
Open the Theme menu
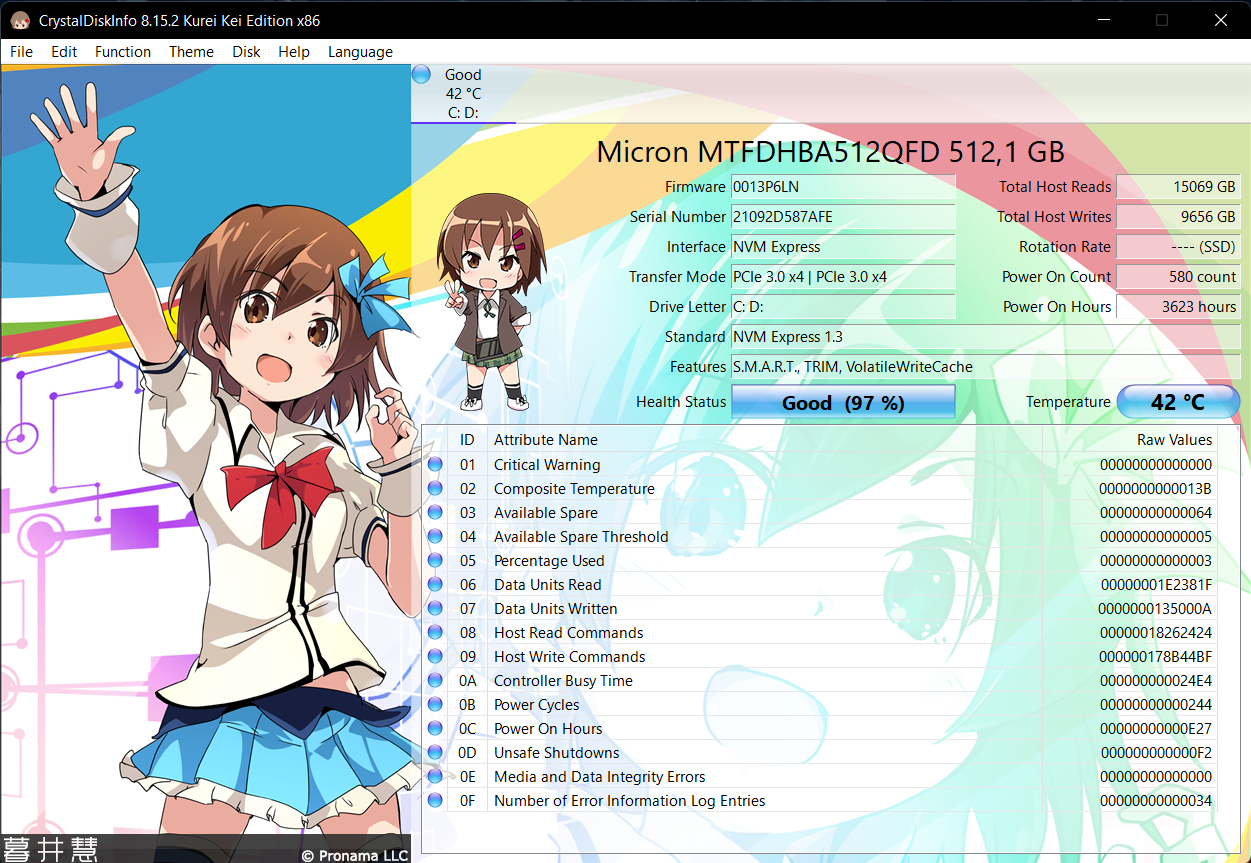[191, 52]
